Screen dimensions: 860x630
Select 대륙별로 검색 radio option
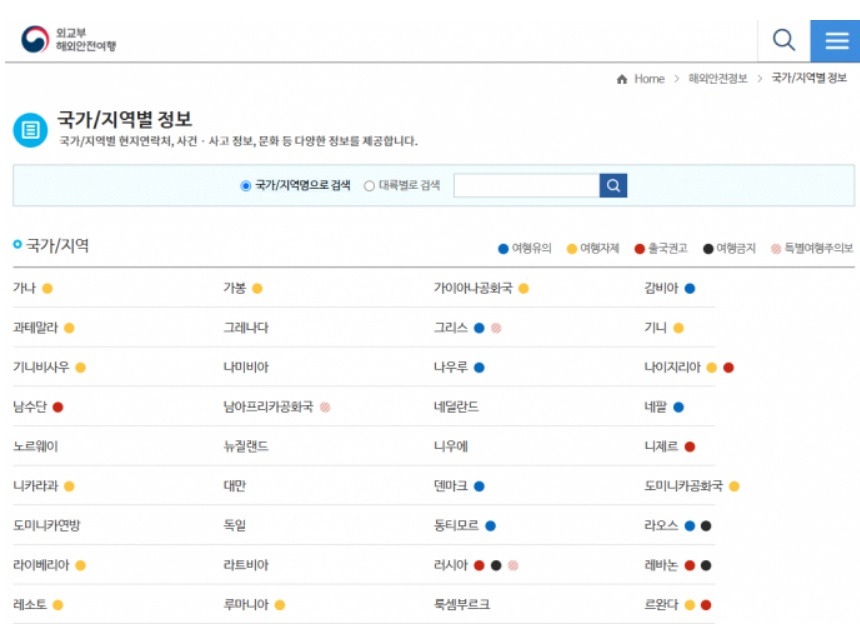click(369, 186)
